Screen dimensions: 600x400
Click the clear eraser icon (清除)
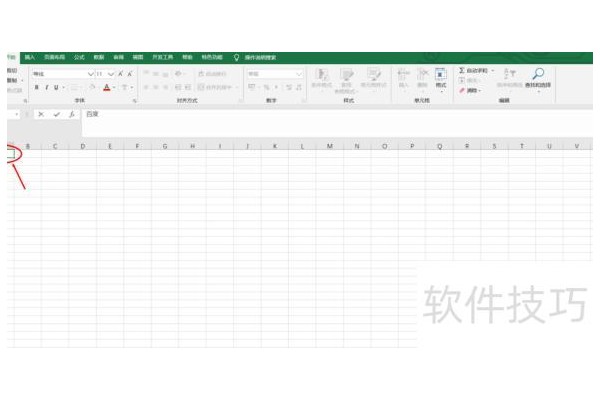pyautogui.click(x=462, y=90)
